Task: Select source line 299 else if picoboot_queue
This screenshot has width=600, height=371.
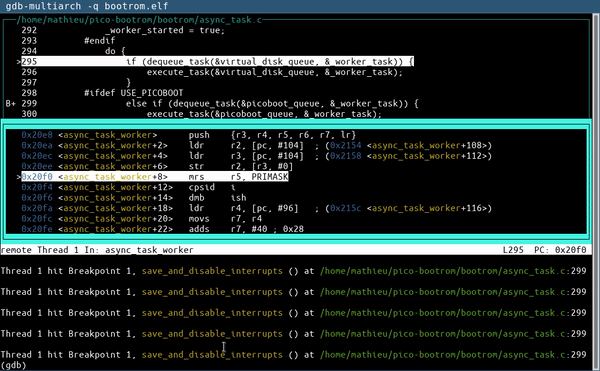Action: pos(220,103)
